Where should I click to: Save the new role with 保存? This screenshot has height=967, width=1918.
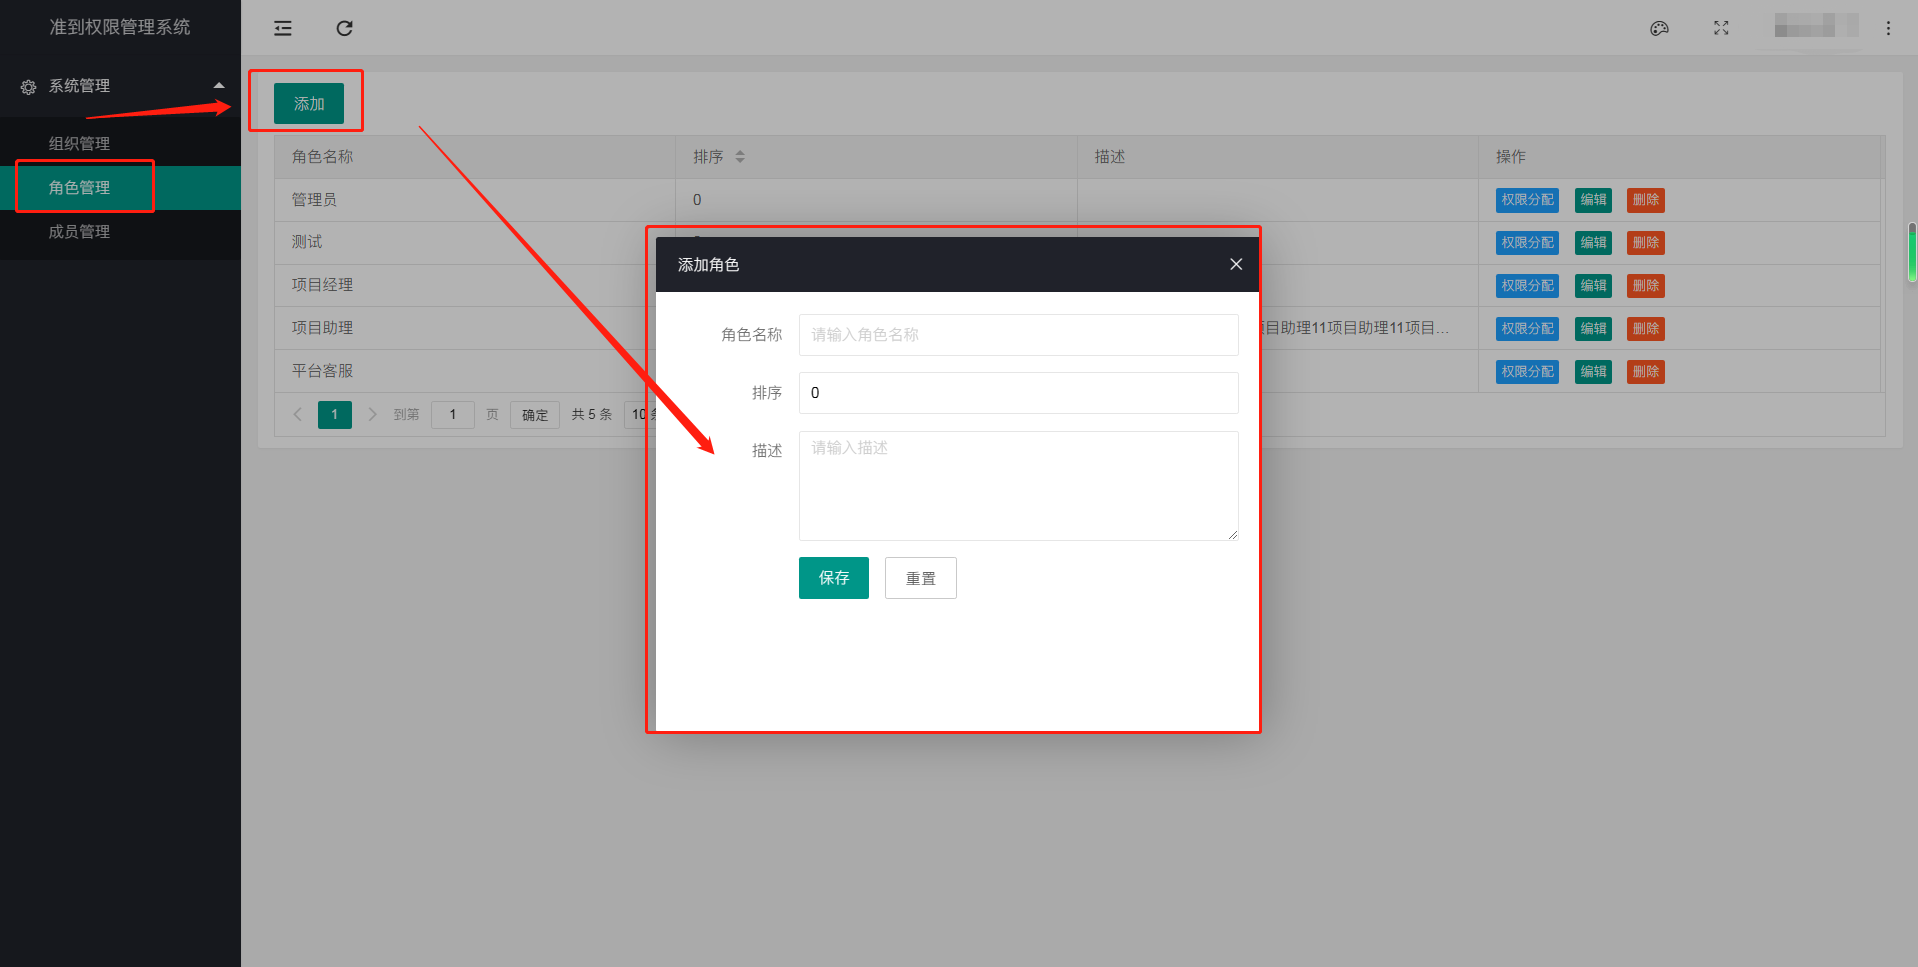click(x=834, y=578)
